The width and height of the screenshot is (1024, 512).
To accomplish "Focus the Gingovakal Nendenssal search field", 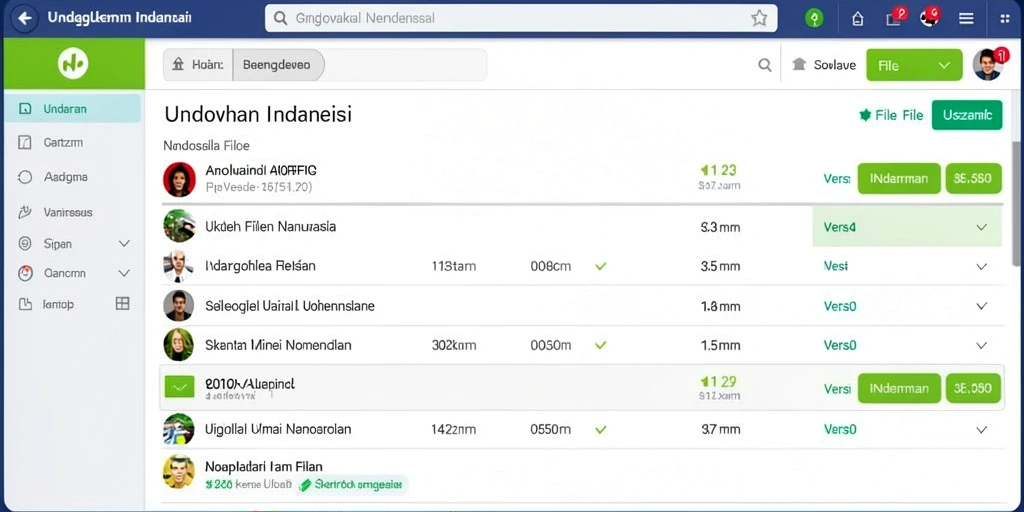I will 520,18.
